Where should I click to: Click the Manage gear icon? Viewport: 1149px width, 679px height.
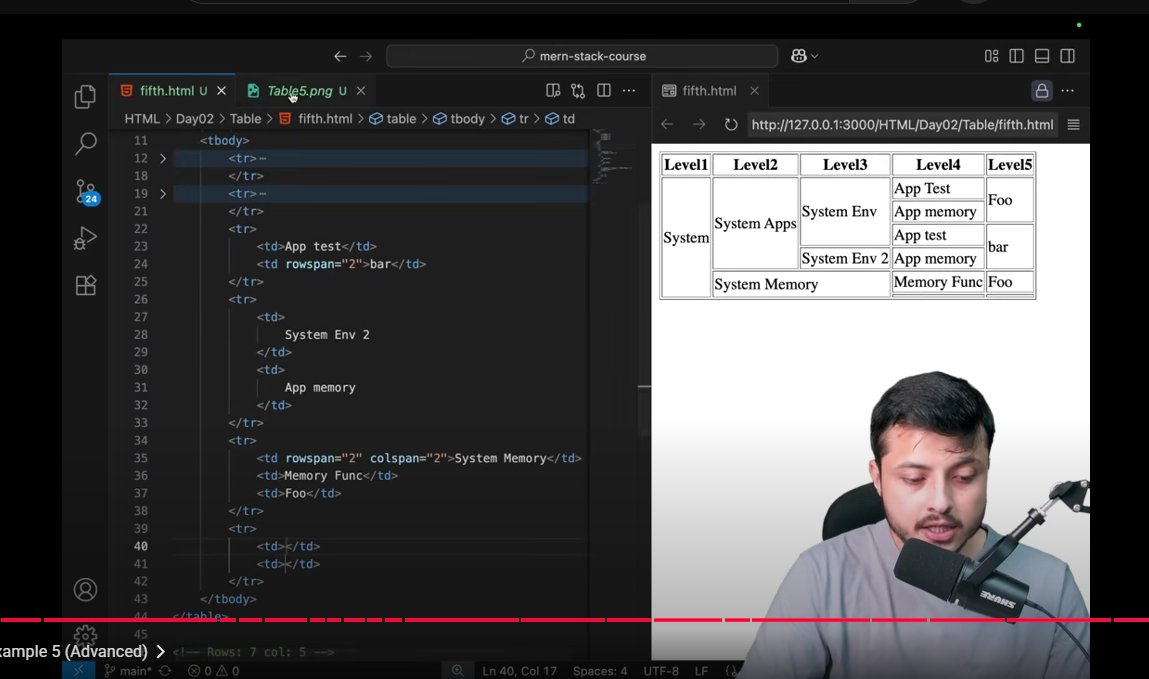click(85, 634)
